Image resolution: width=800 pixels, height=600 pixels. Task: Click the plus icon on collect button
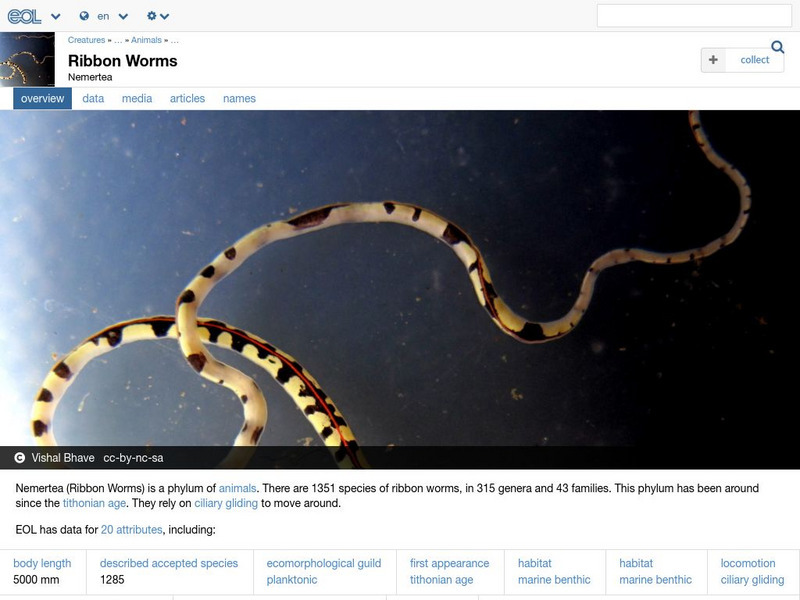pos(714,60)
